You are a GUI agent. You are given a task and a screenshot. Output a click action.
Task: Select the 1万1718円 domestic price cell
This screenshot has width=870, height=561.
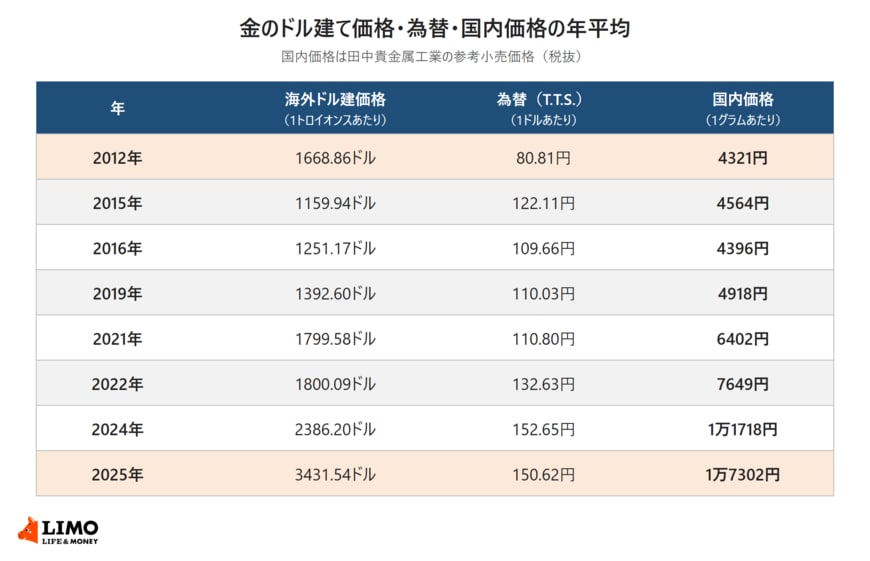point(742,429)
